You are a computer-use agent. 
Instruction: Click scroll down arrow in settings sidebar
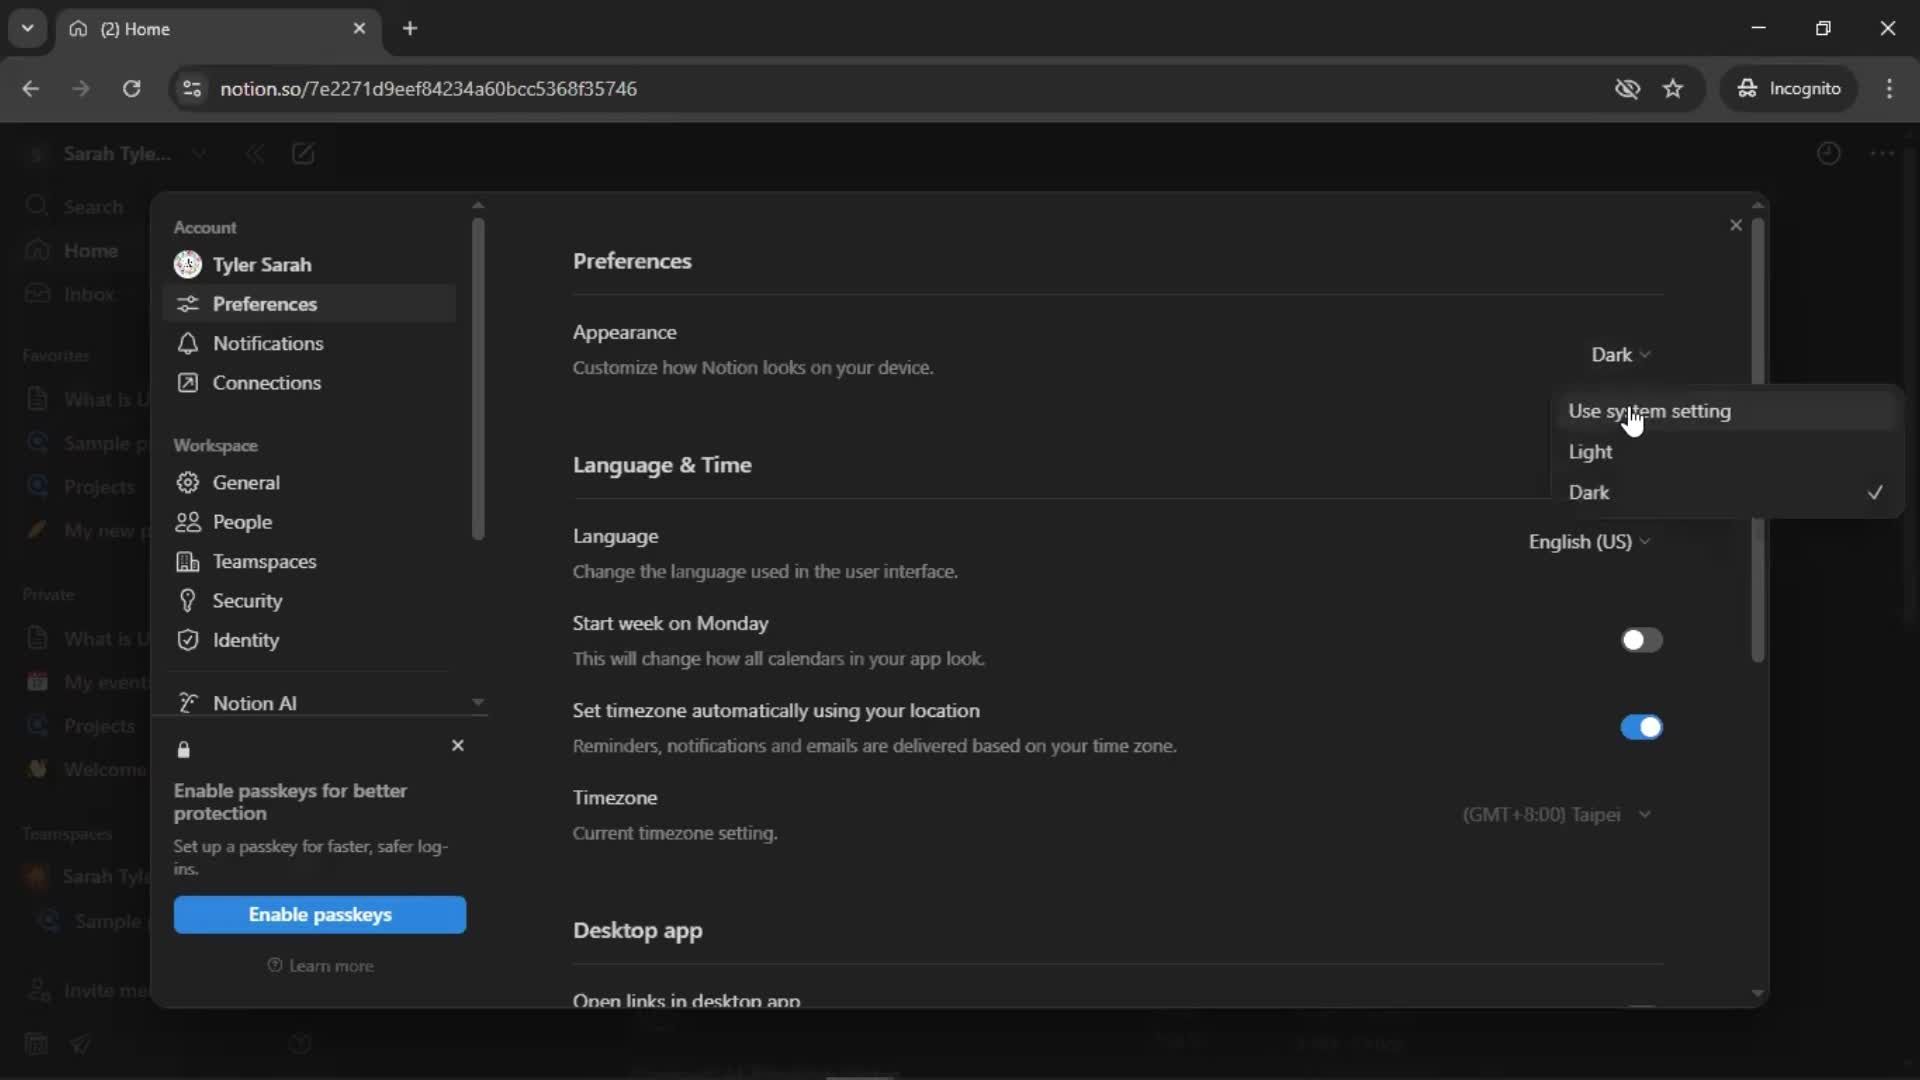point(478,702)
